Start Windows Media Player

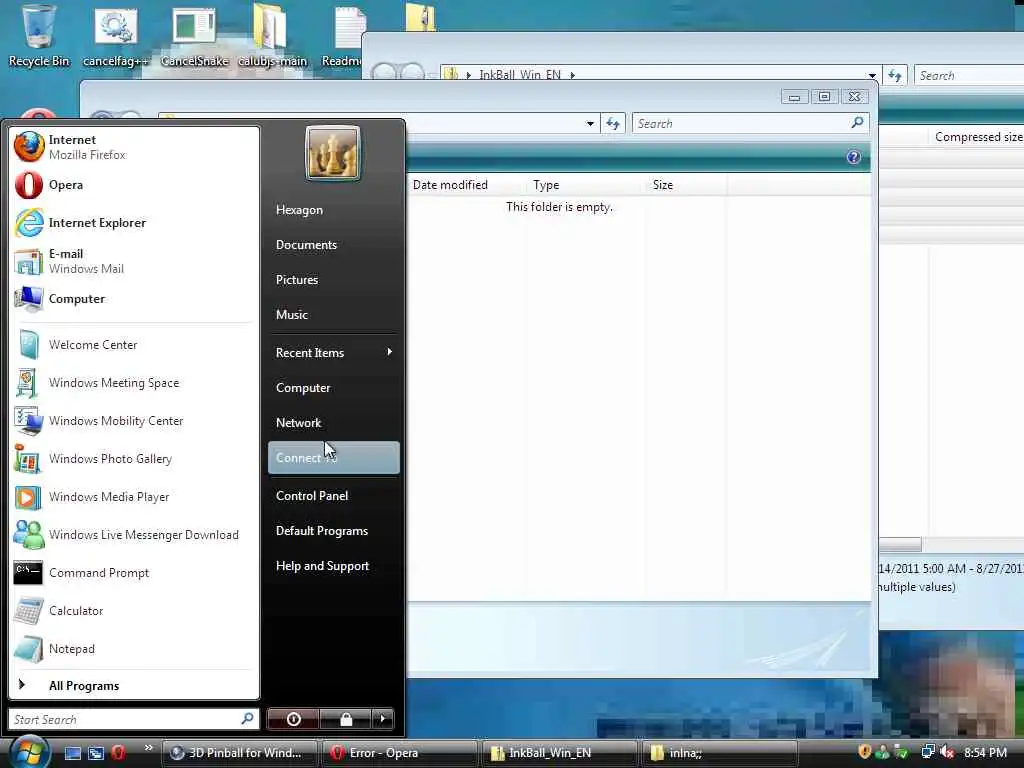point(134,497)
